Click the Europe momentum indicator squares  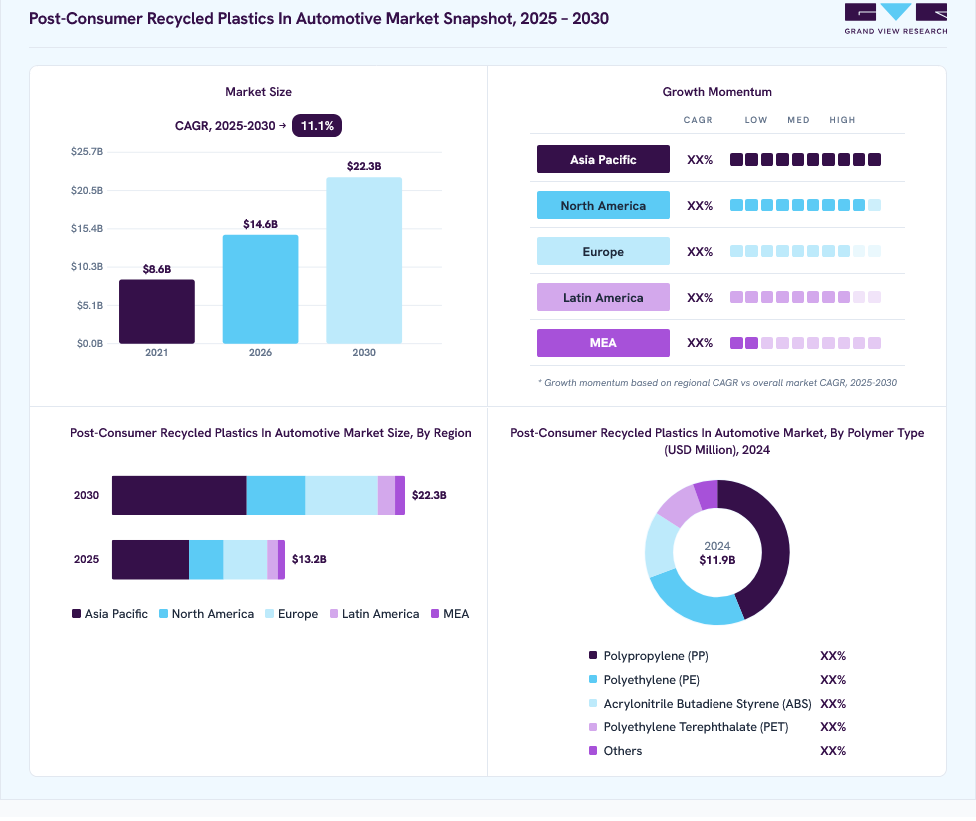(x=805, y=251)
